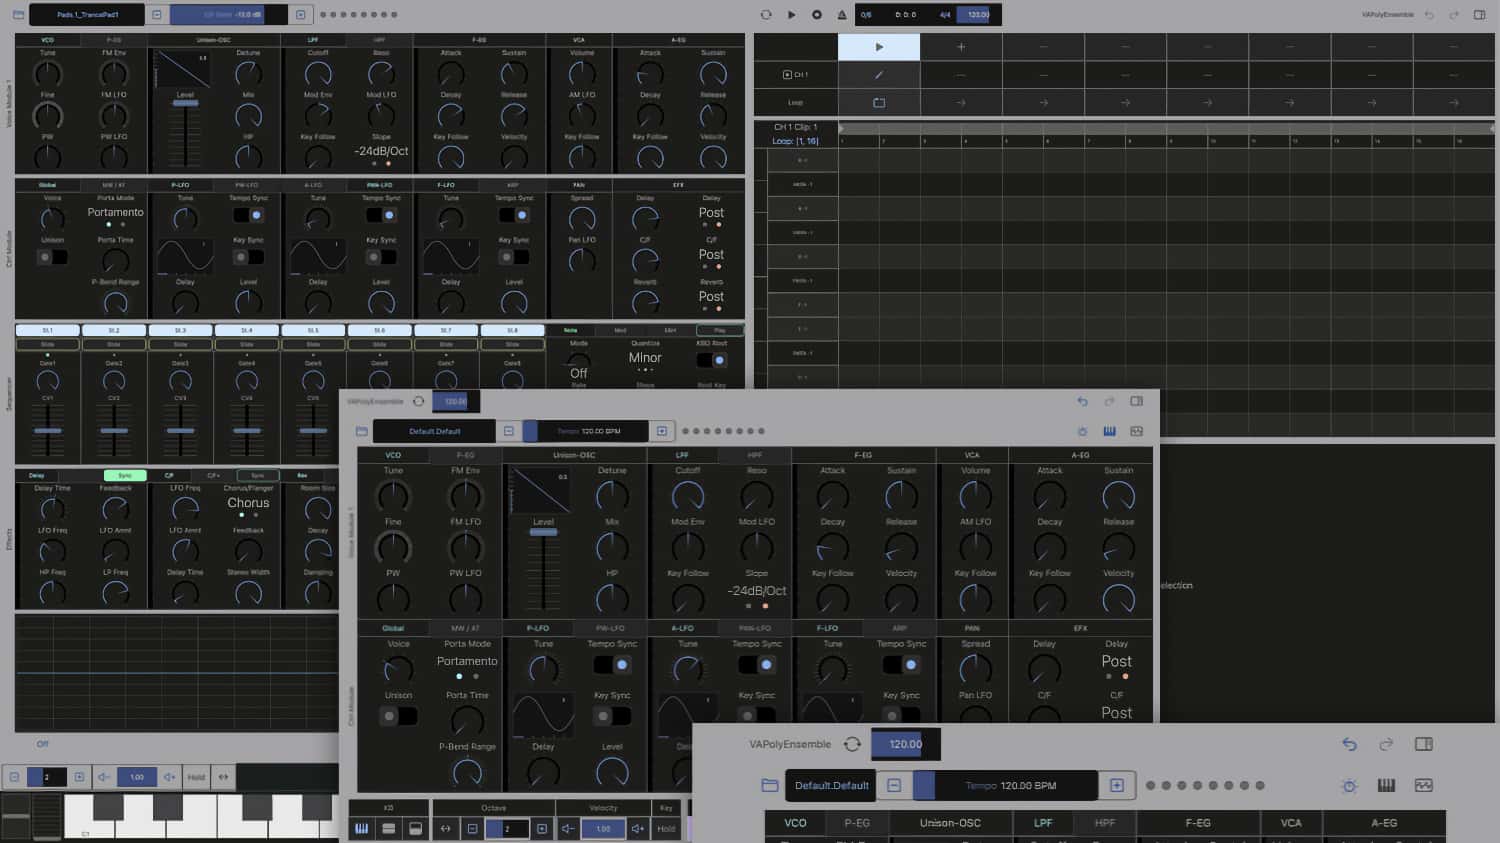The image size is (1500, 843).
Task: Open the settings gear icon in the middle window
Action: [1082, 431]
